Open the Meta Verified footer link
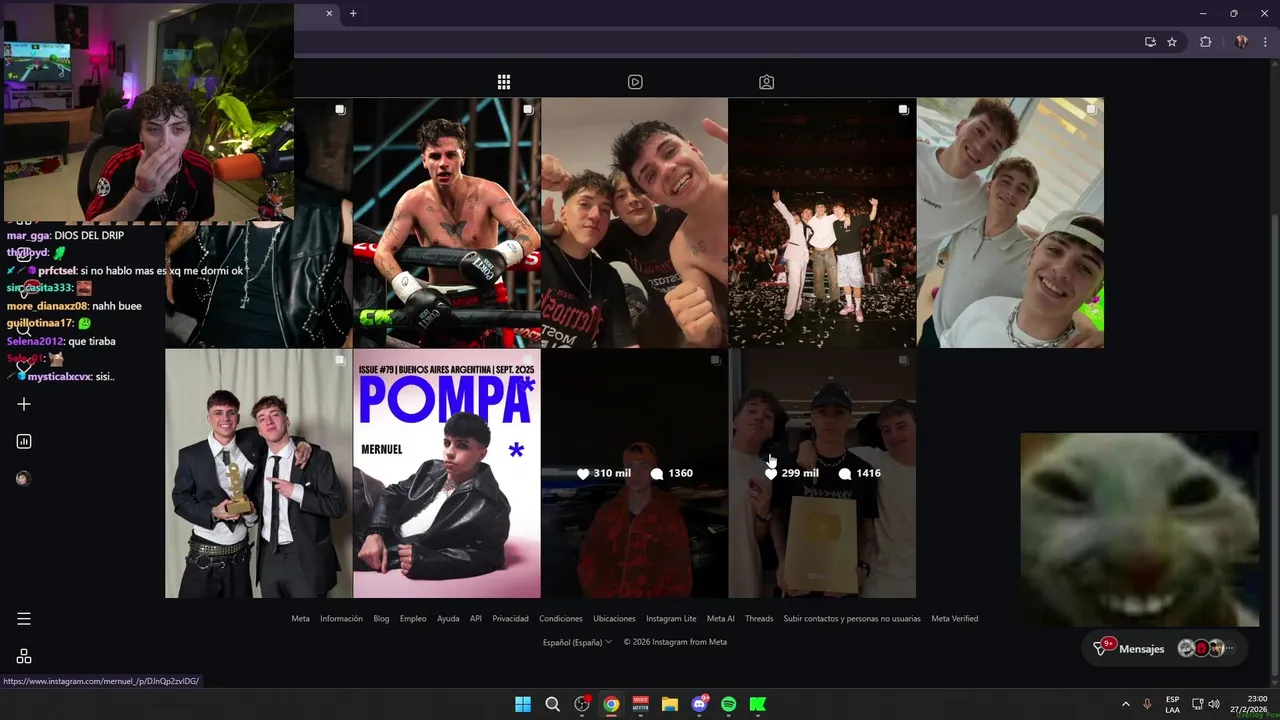 tap(955, 618)
